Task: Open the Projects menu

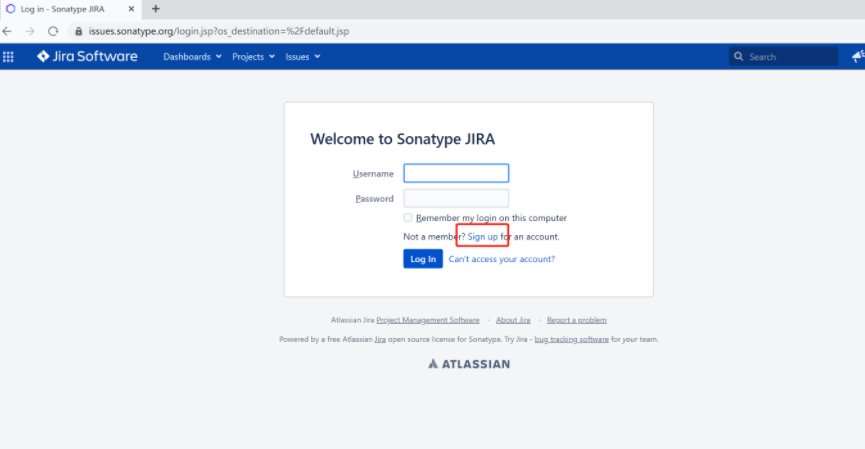Action: (x=253, y=57)
